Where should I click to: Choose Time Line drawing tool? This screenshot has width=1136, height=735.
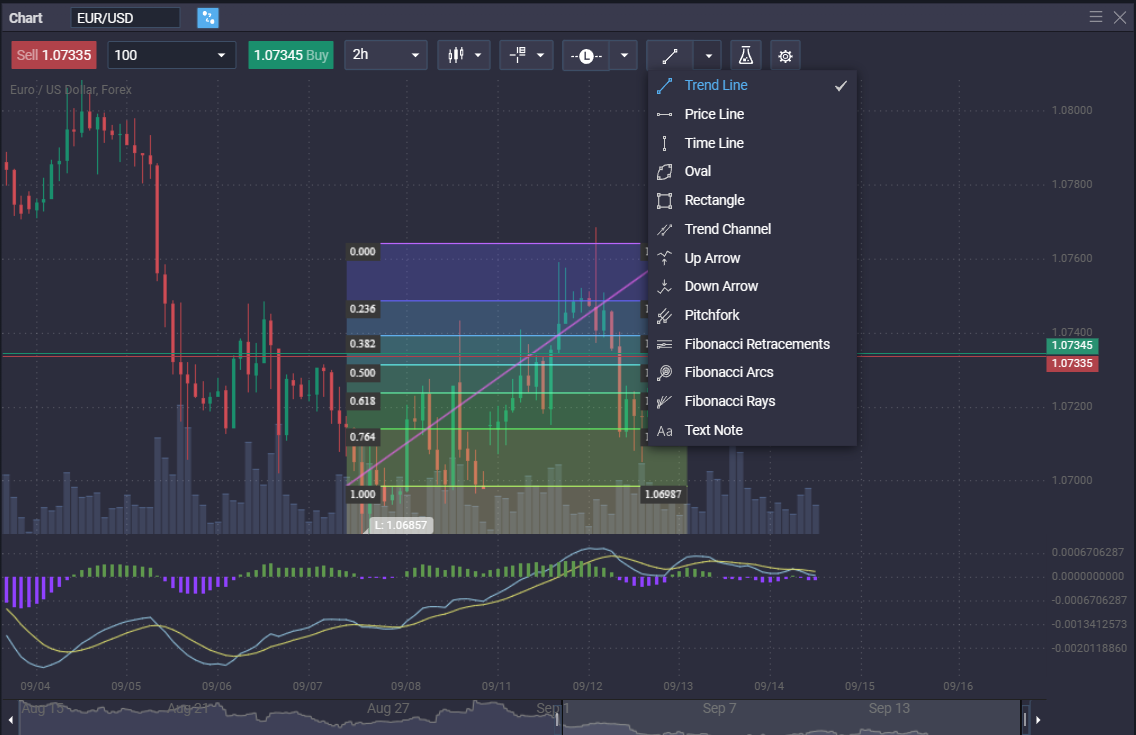click(752, 143)
